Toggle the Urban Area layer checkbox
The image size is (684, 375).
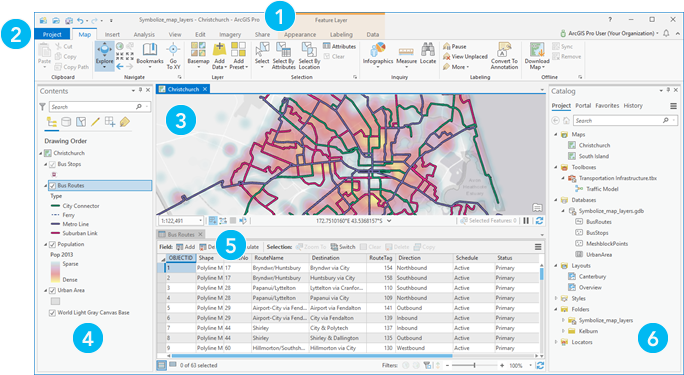(x=52, y=290)
